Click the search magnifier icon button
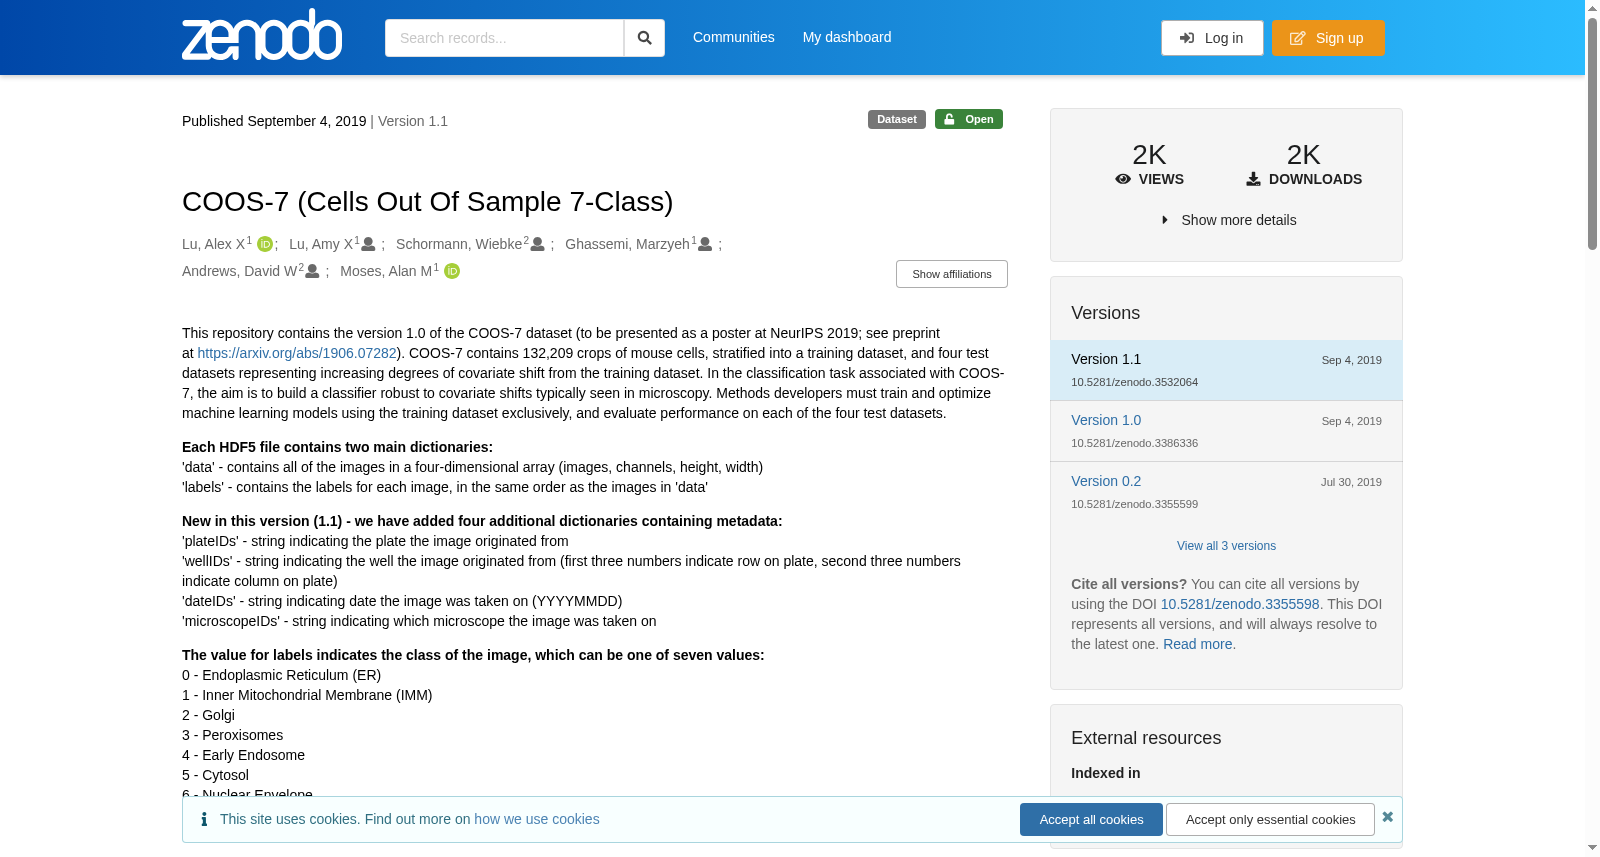The height and width of the screenshot is (857, 1600). tap(644, 38)
